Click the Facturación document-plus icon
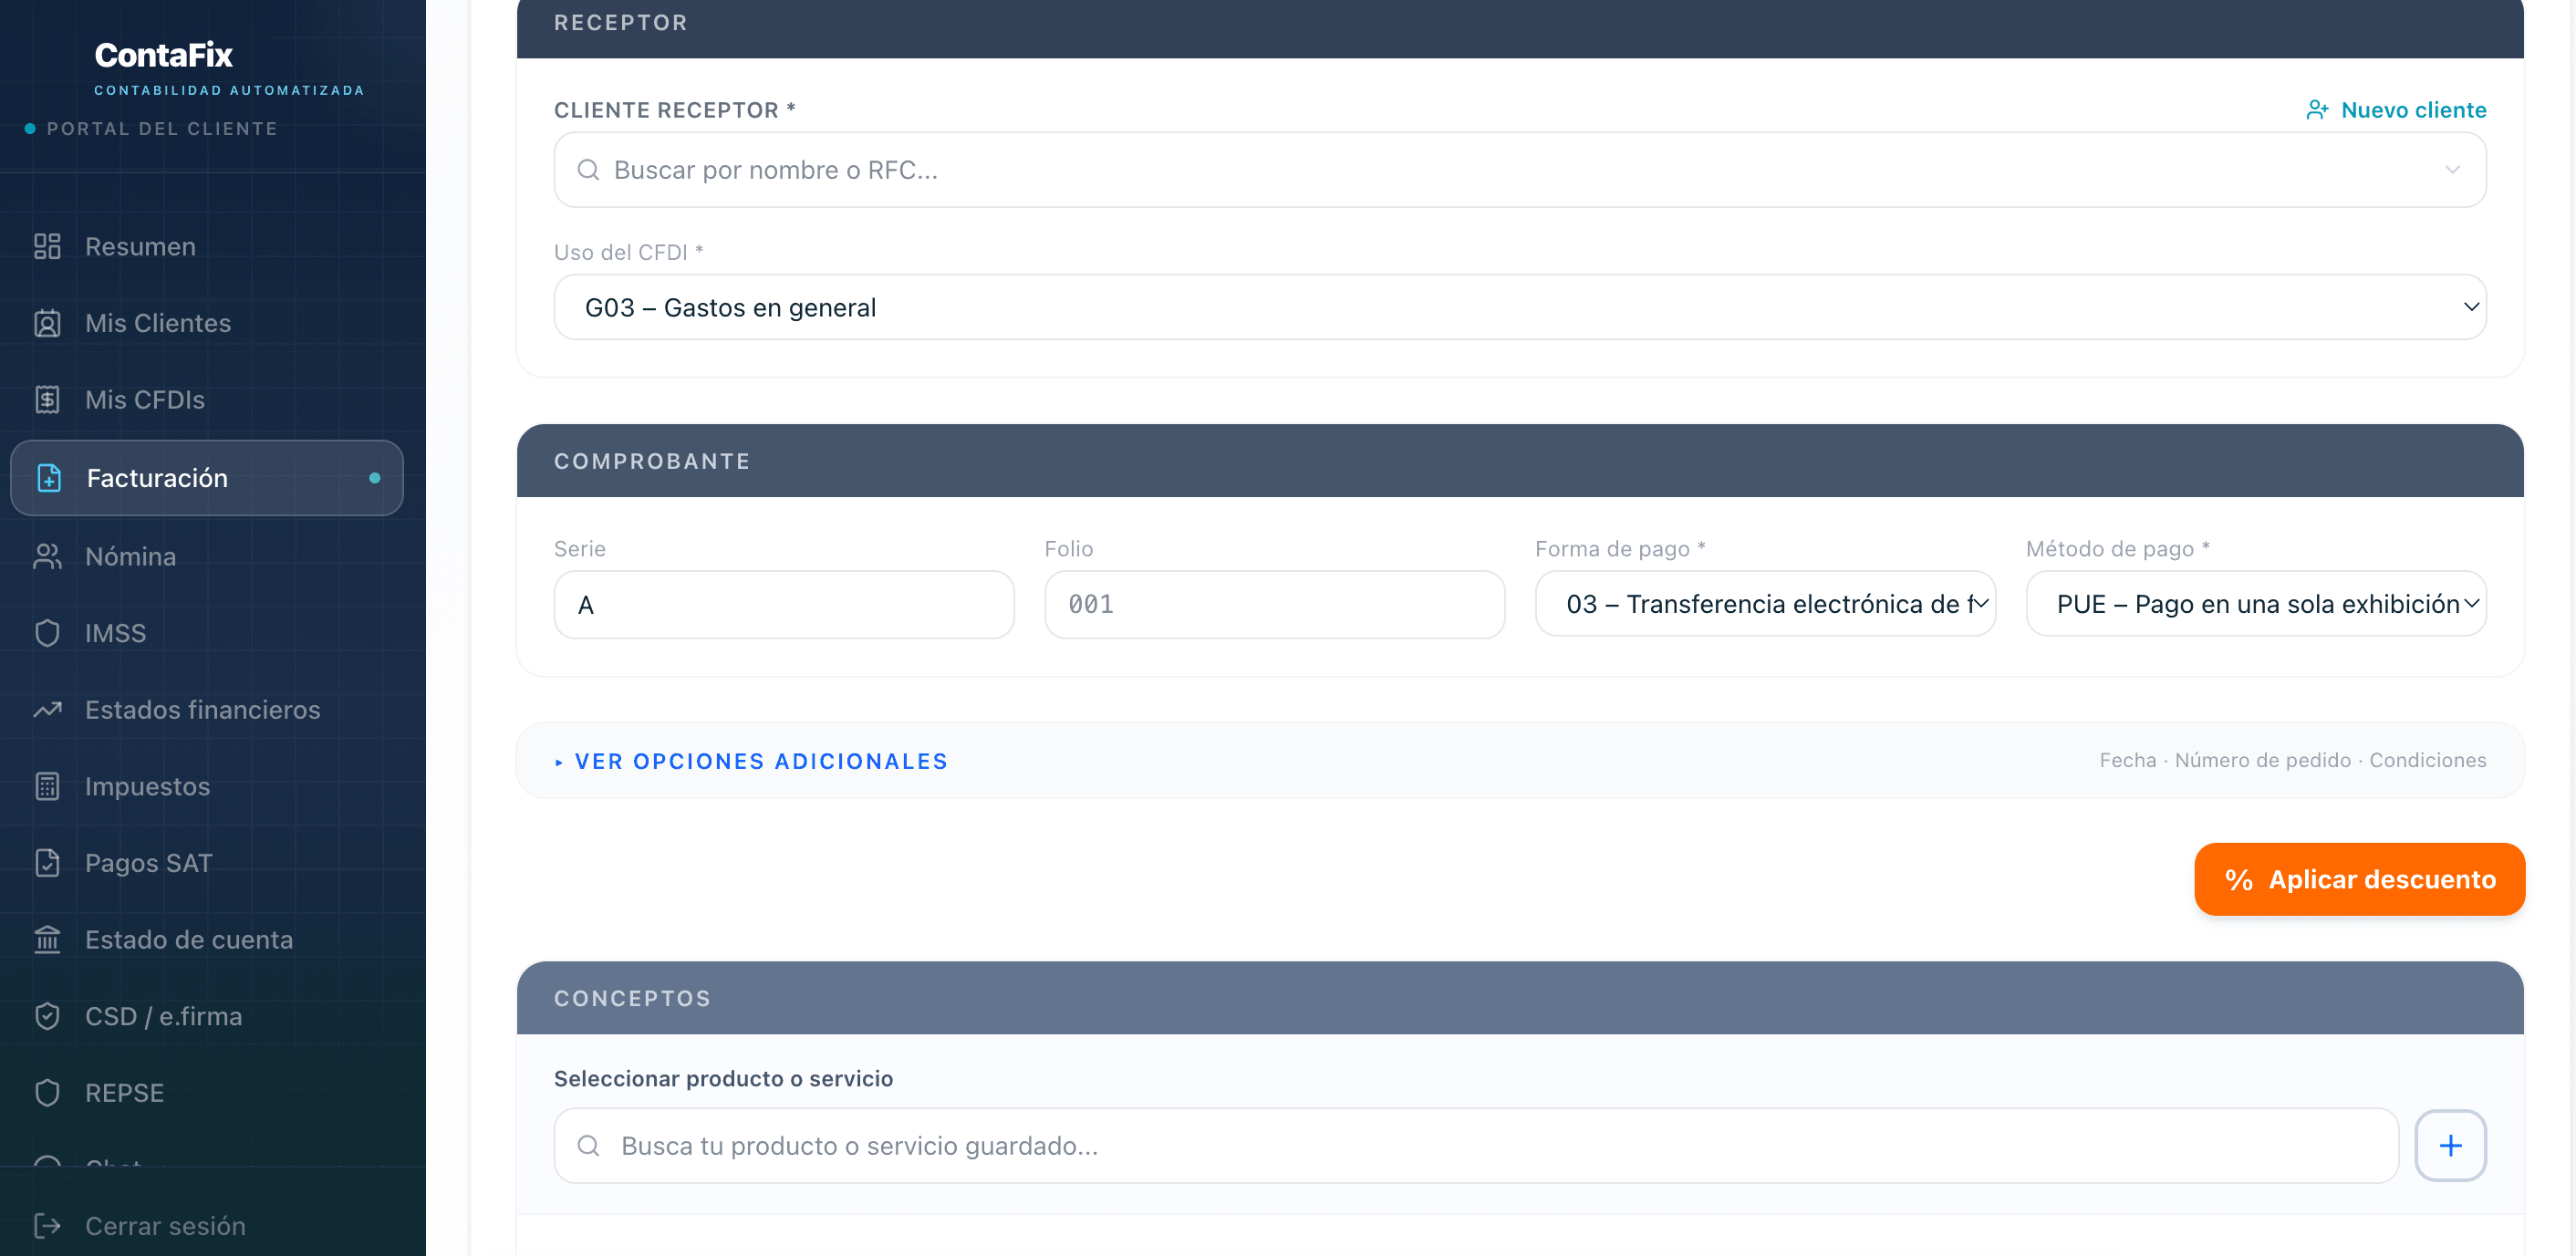Screen dimensions: 2576x1256 49,478
